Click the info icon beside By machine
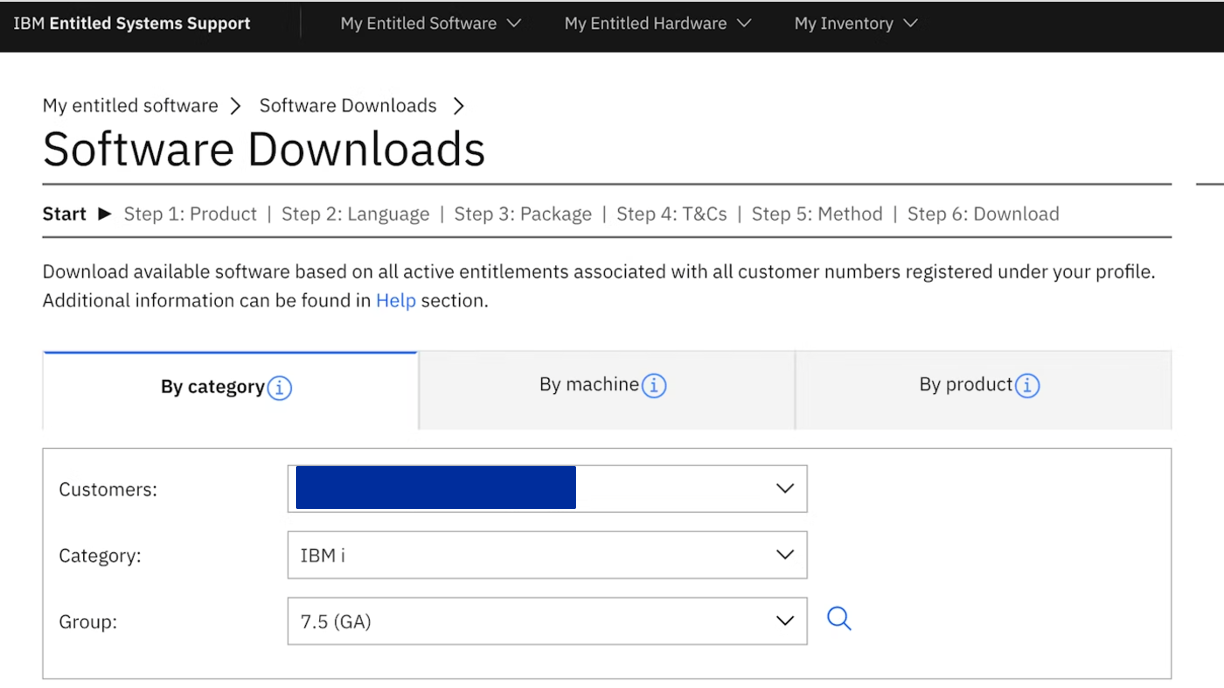The height and width of the screenshot is (688, 1224). pyautogui.click(x=657, y=384)
